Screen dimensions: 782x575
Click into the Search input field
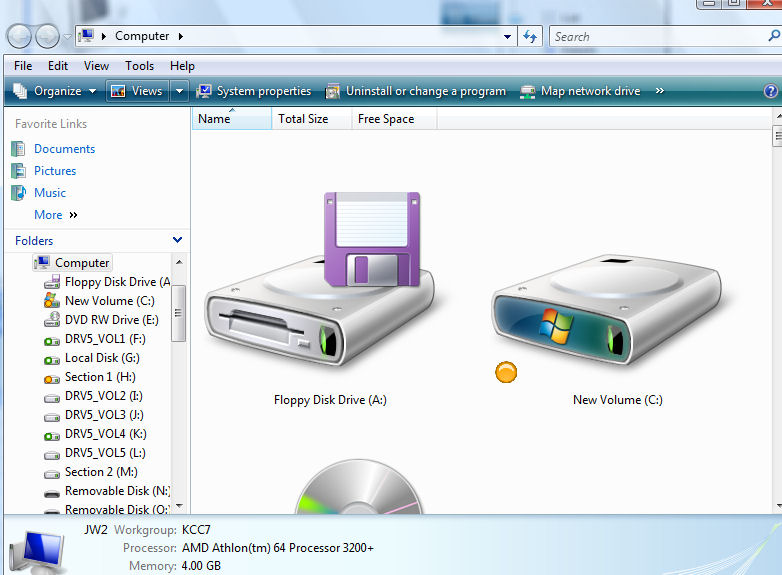658,36
